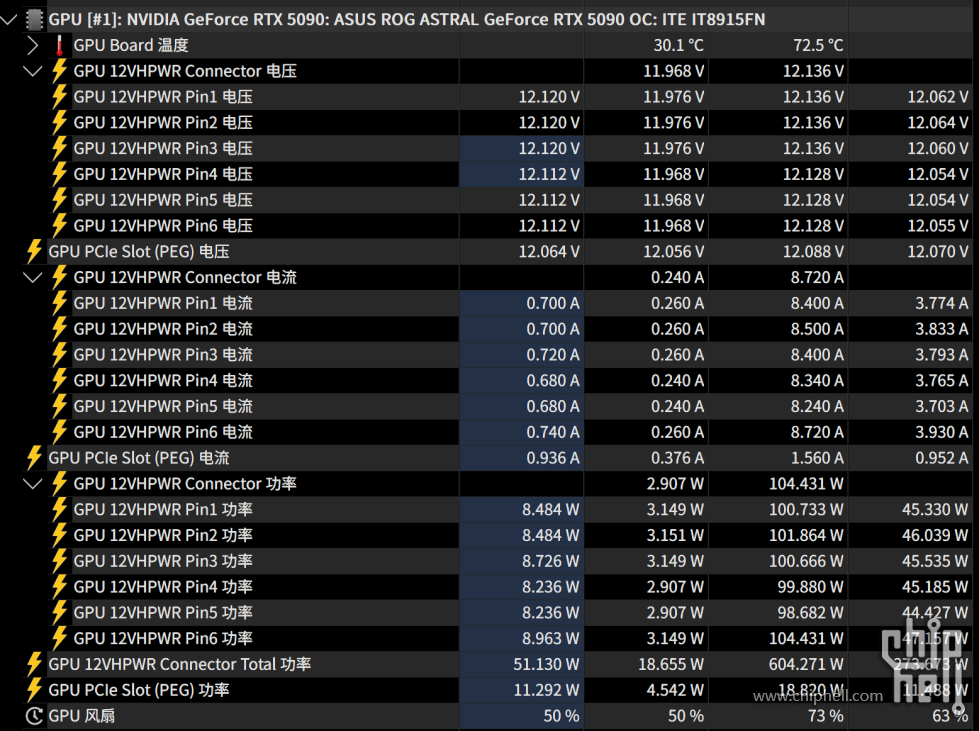
Task: Click the GPU chip icon in the header row
Action: (34, 19)
